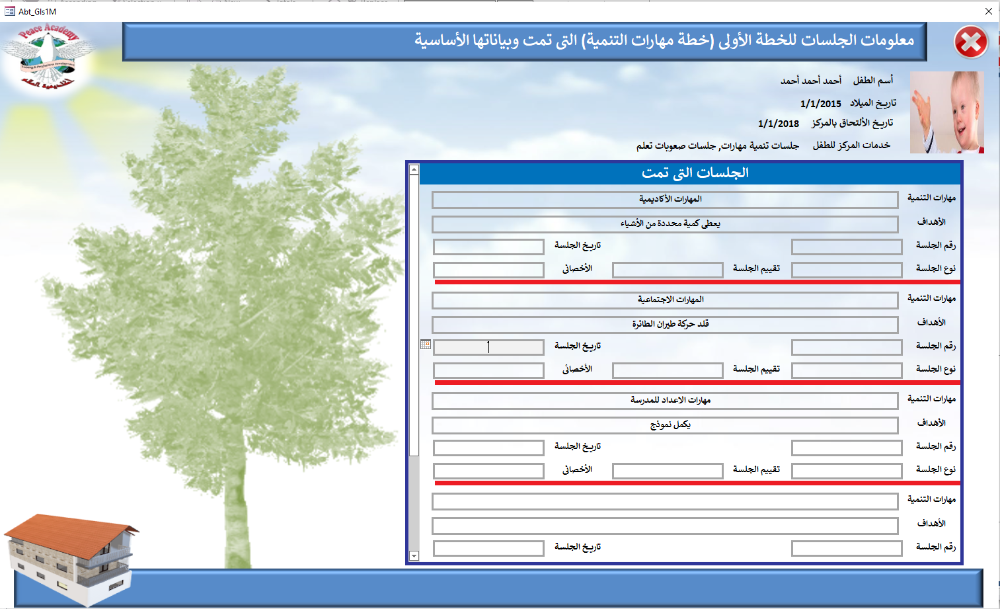The width and height of the screenshot is (1000, 609).
Task: Click the building house icon at the bottom
Action: pyautogui.click(x=70, y=559)
